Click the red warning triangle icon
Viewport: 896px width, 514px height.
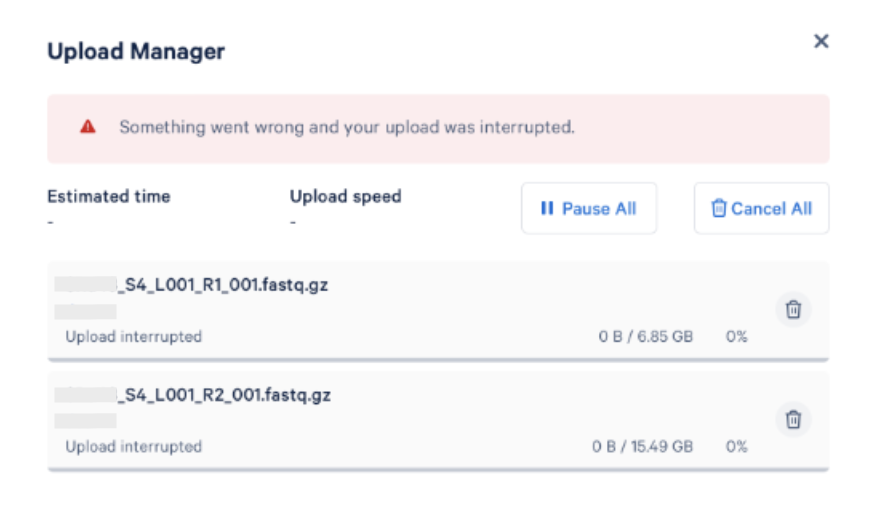coord(87,127)
